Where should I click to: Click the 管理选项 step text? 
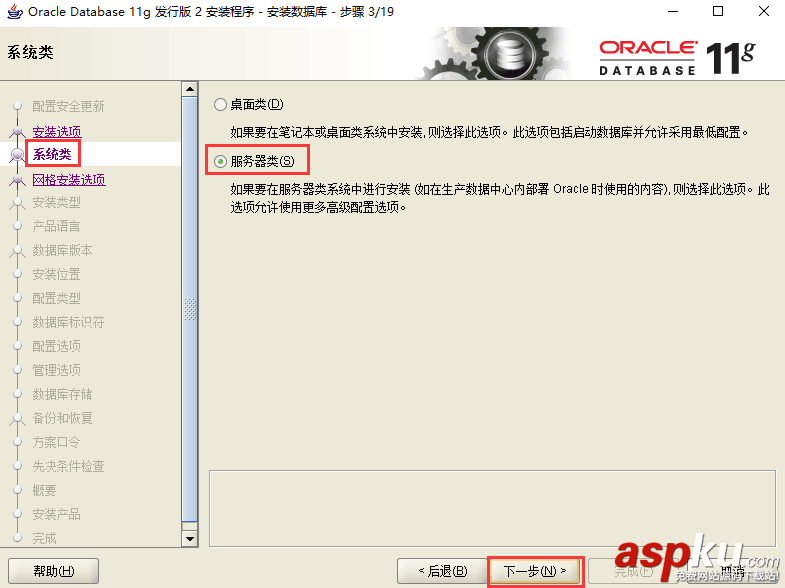[56, 370]
